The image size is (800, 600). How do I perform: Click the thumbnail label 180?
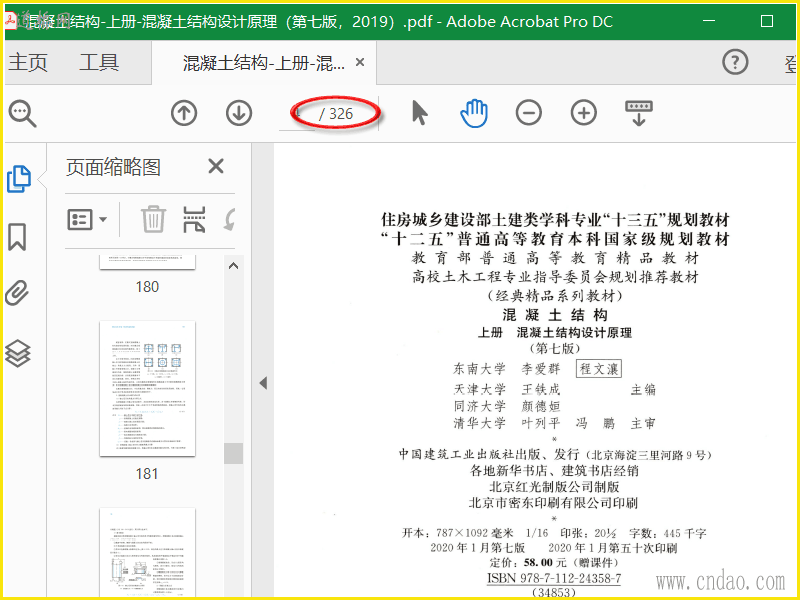coord(147,287)
